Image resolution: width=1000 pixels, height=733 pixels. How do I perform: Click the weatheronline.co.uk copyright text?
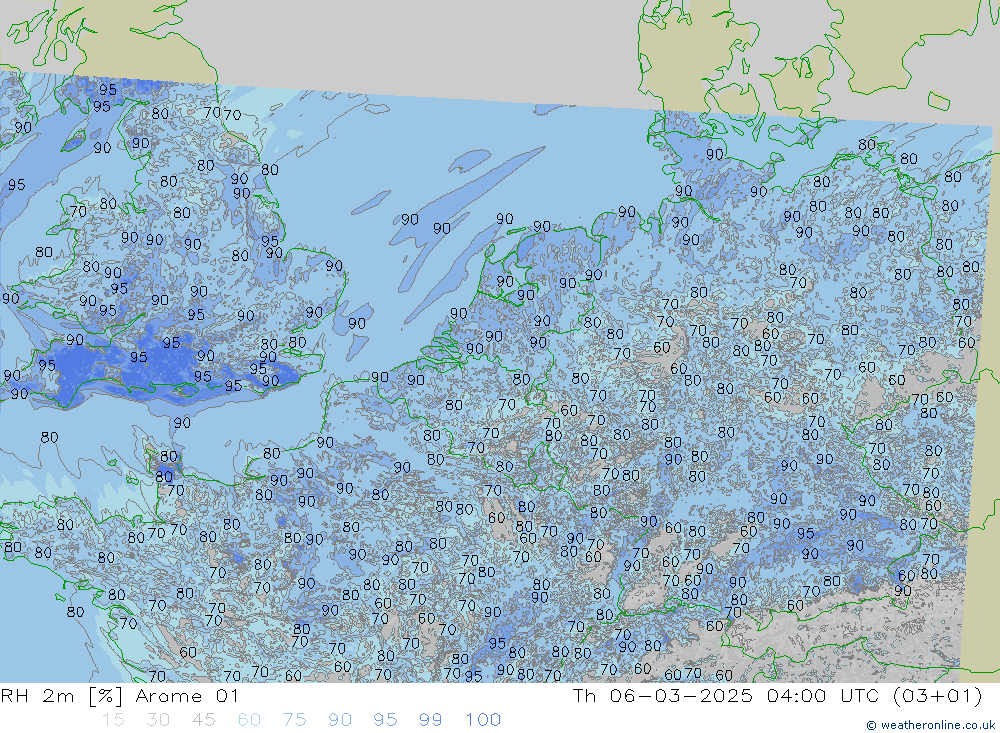tap(931, 725)
